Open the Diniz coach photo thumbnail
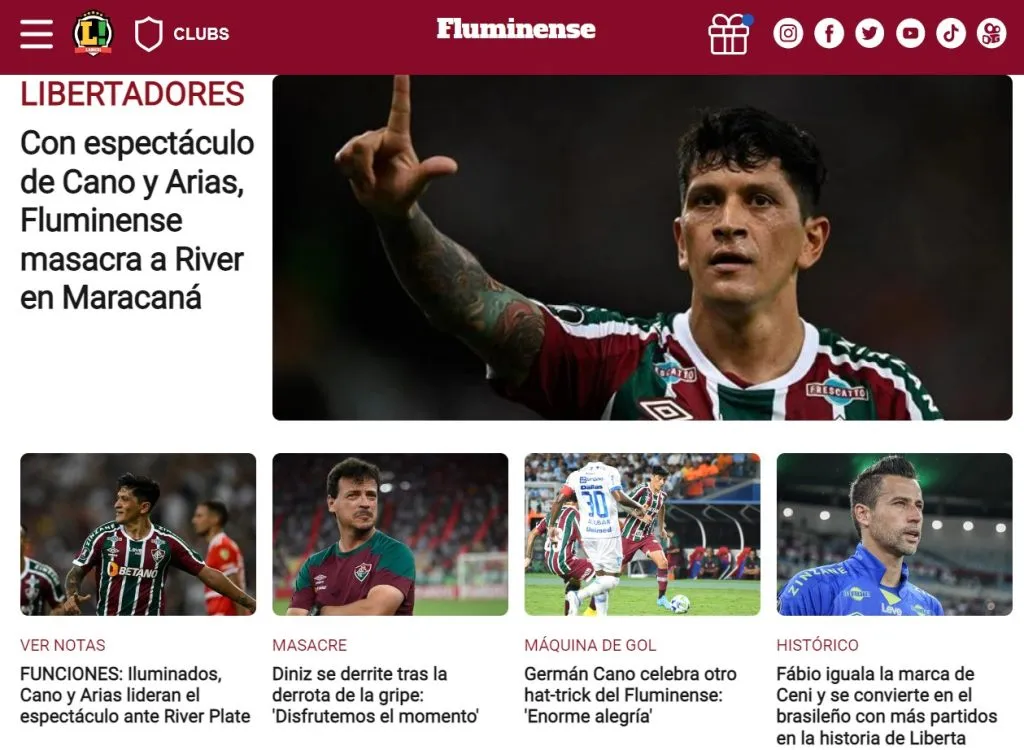Viewport: 1024px width, 750px height. (x=390, y=534)
